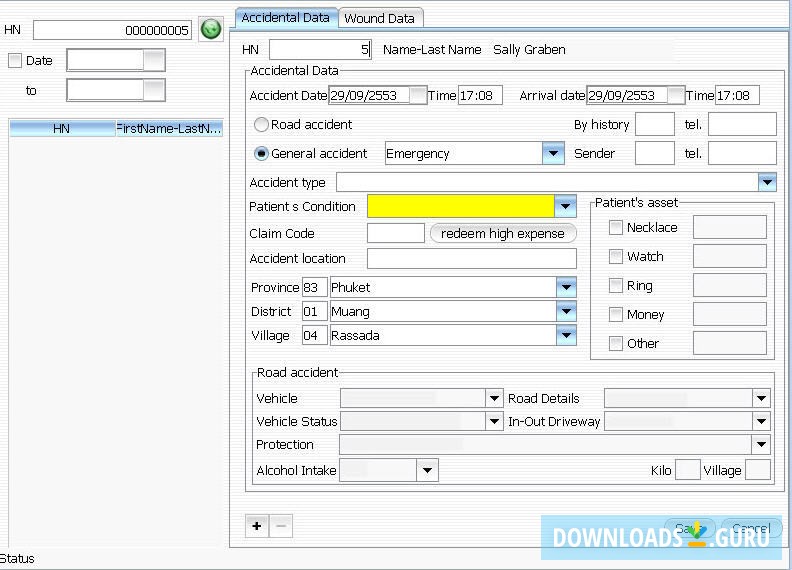
Task: Click the Sender input field
Action: point(655,153)
